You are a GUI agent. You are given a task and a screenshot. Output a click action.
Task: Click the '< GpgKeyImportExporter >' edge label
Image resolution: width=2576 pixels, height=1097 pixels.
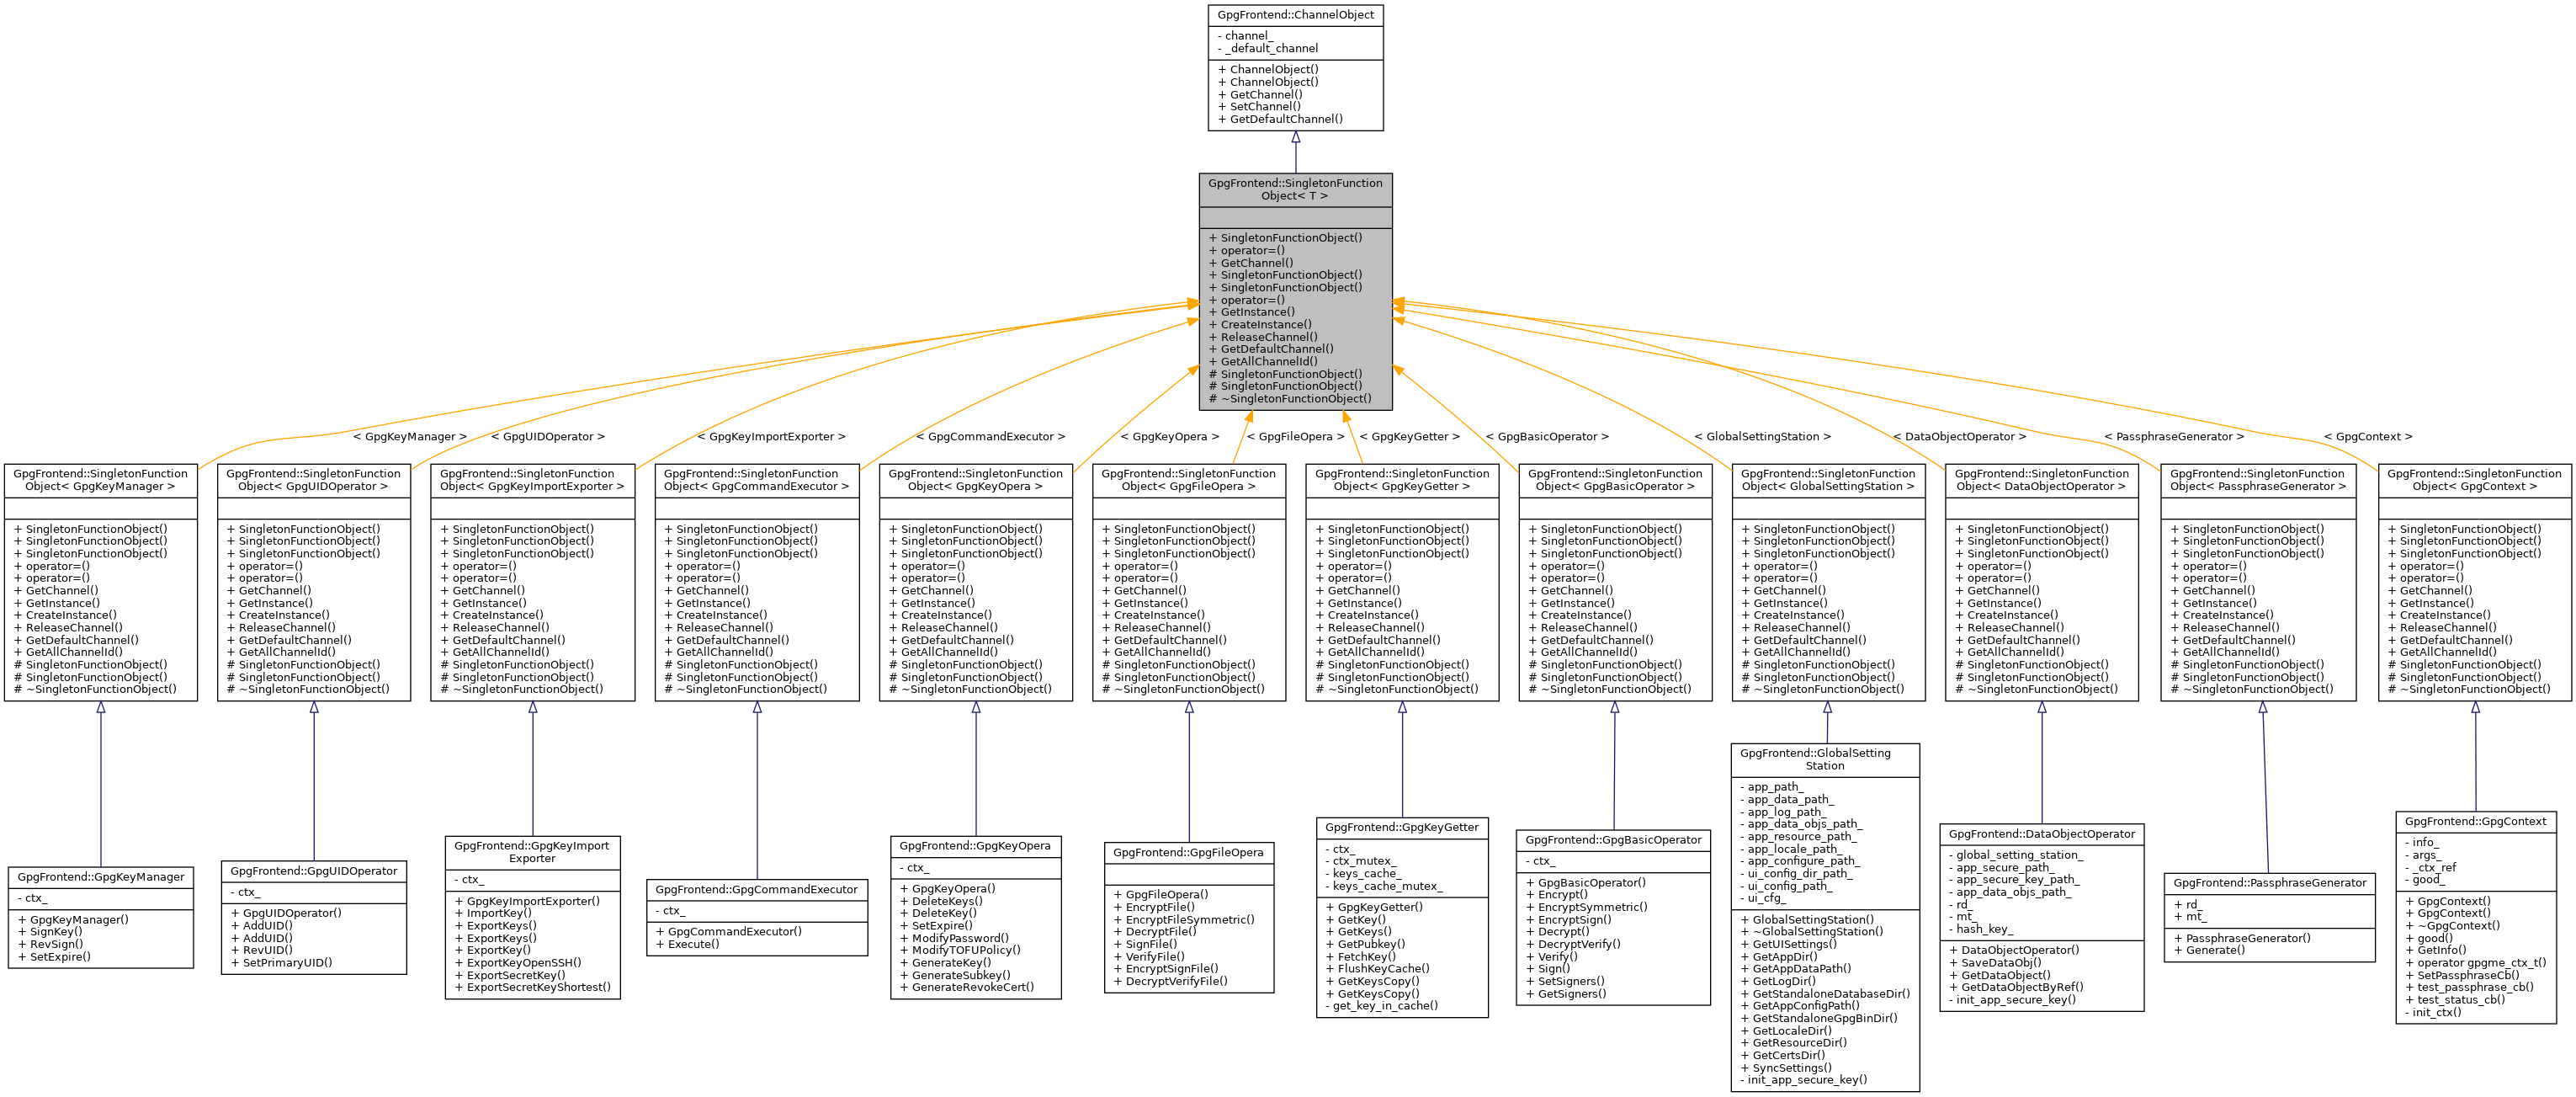(x=771, y=437)
